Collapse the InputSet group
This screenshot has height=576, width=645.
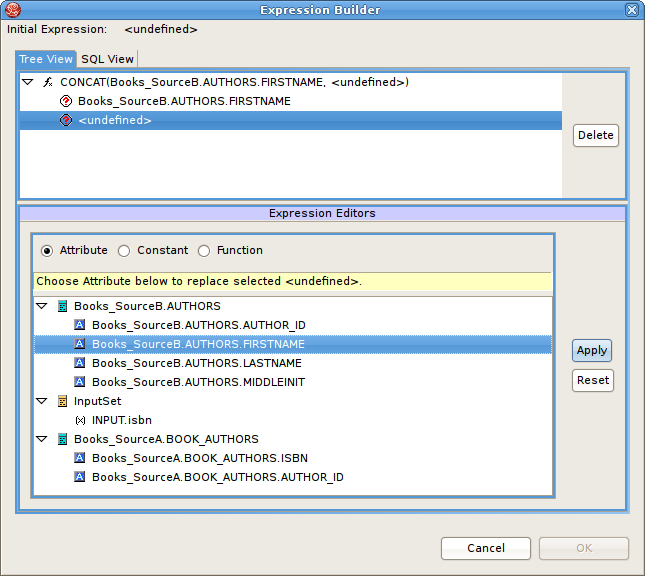click(x=42, y=401)
